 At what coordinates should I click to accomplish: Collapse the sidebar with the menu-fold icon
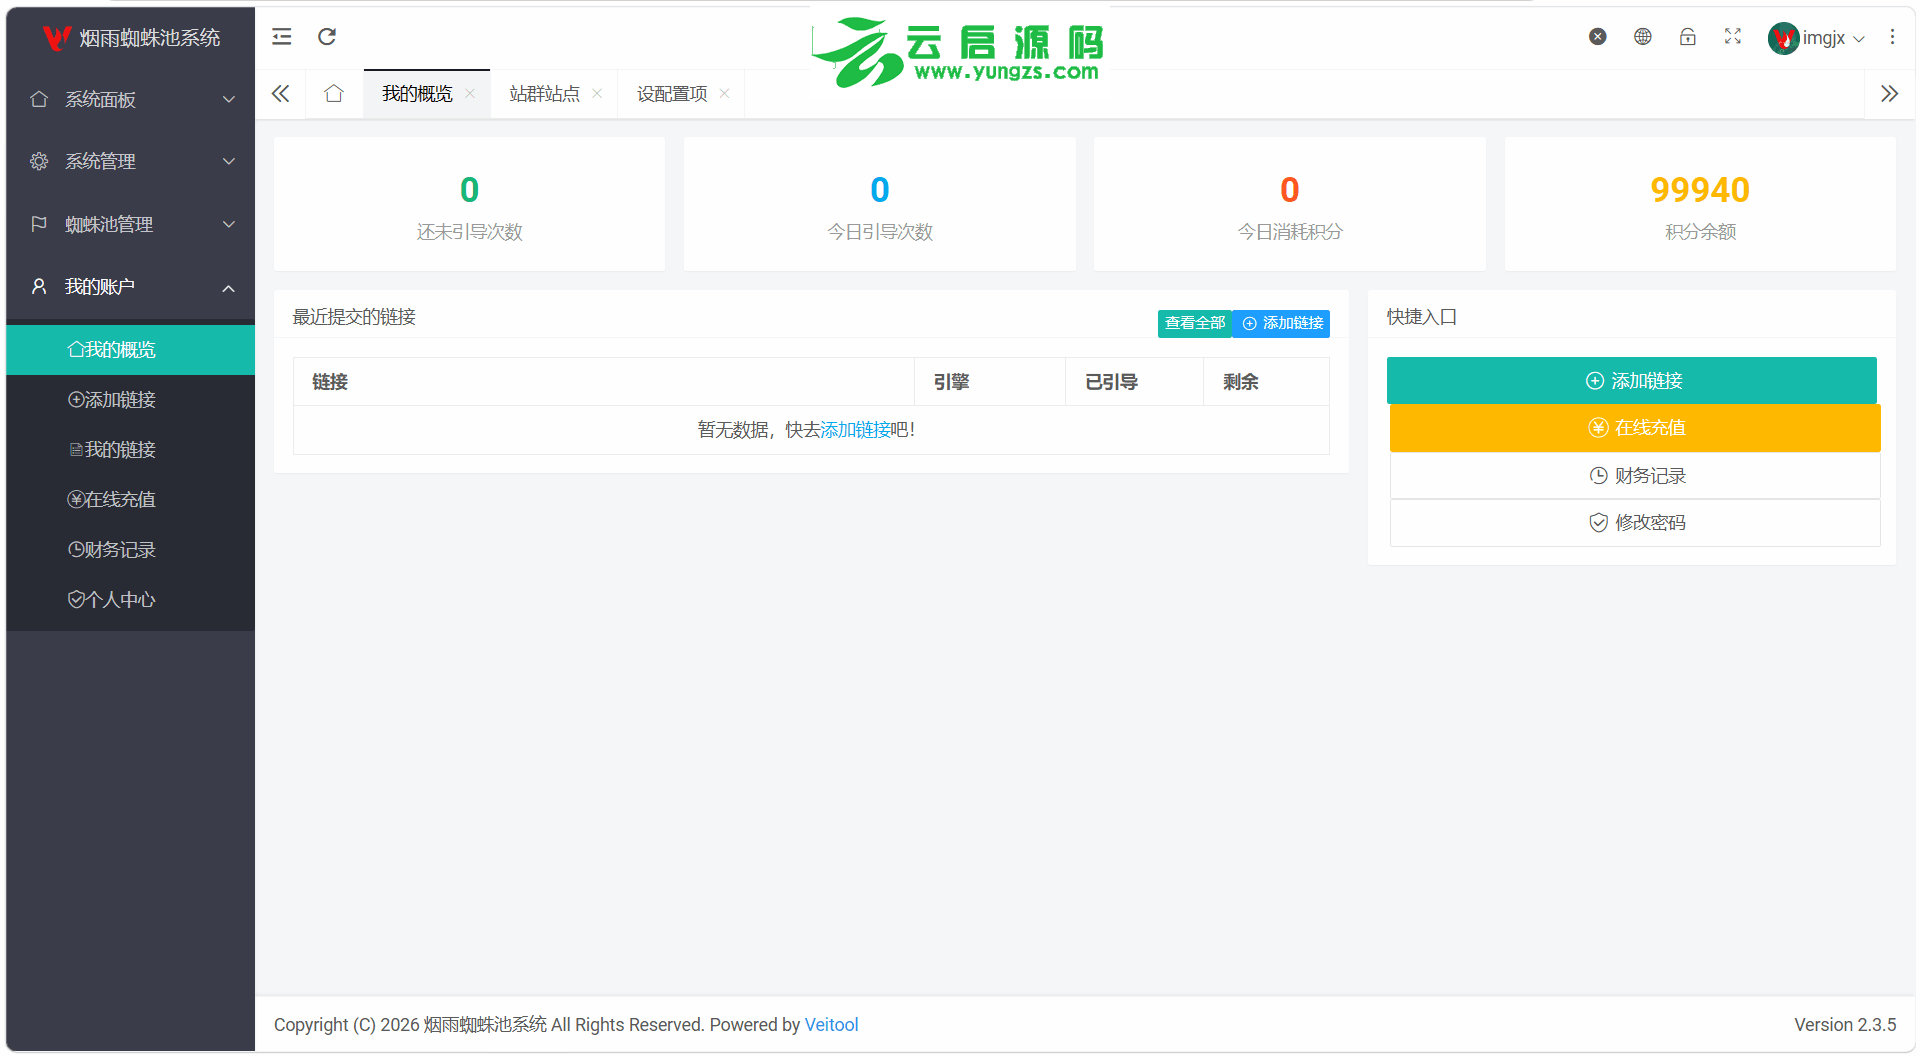pos(282,37)
